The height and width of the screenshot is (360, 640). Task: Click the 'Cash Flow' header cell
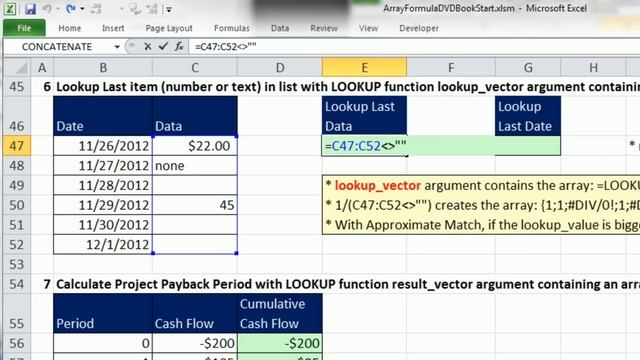coord(195,313)
